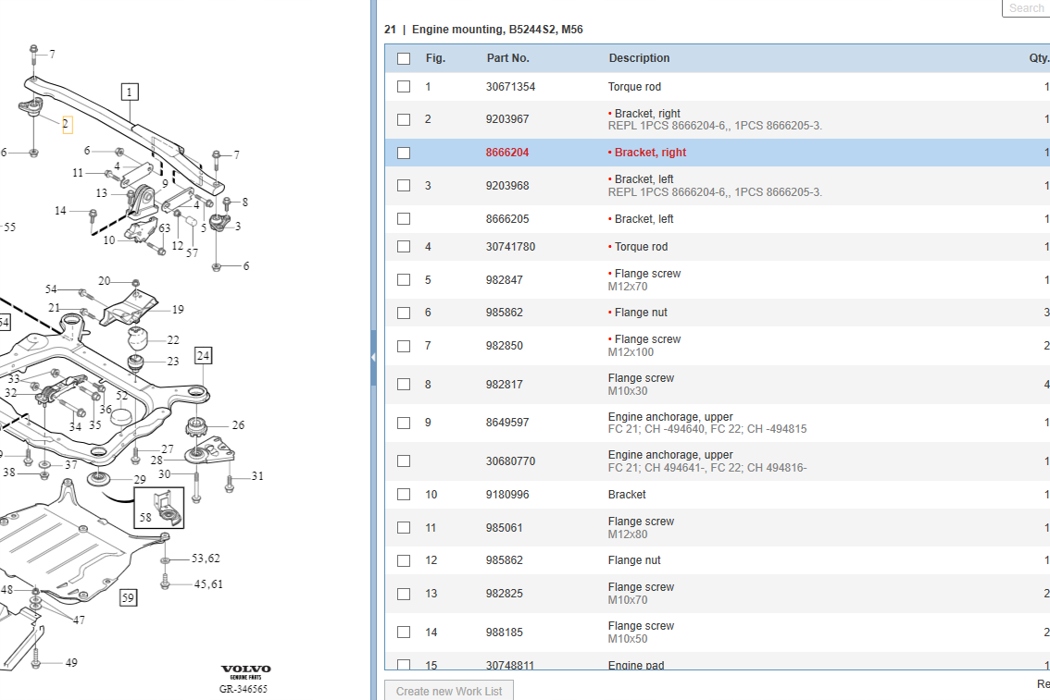
Task: Click callout 14 beside the screw
Action: [60, 210]
